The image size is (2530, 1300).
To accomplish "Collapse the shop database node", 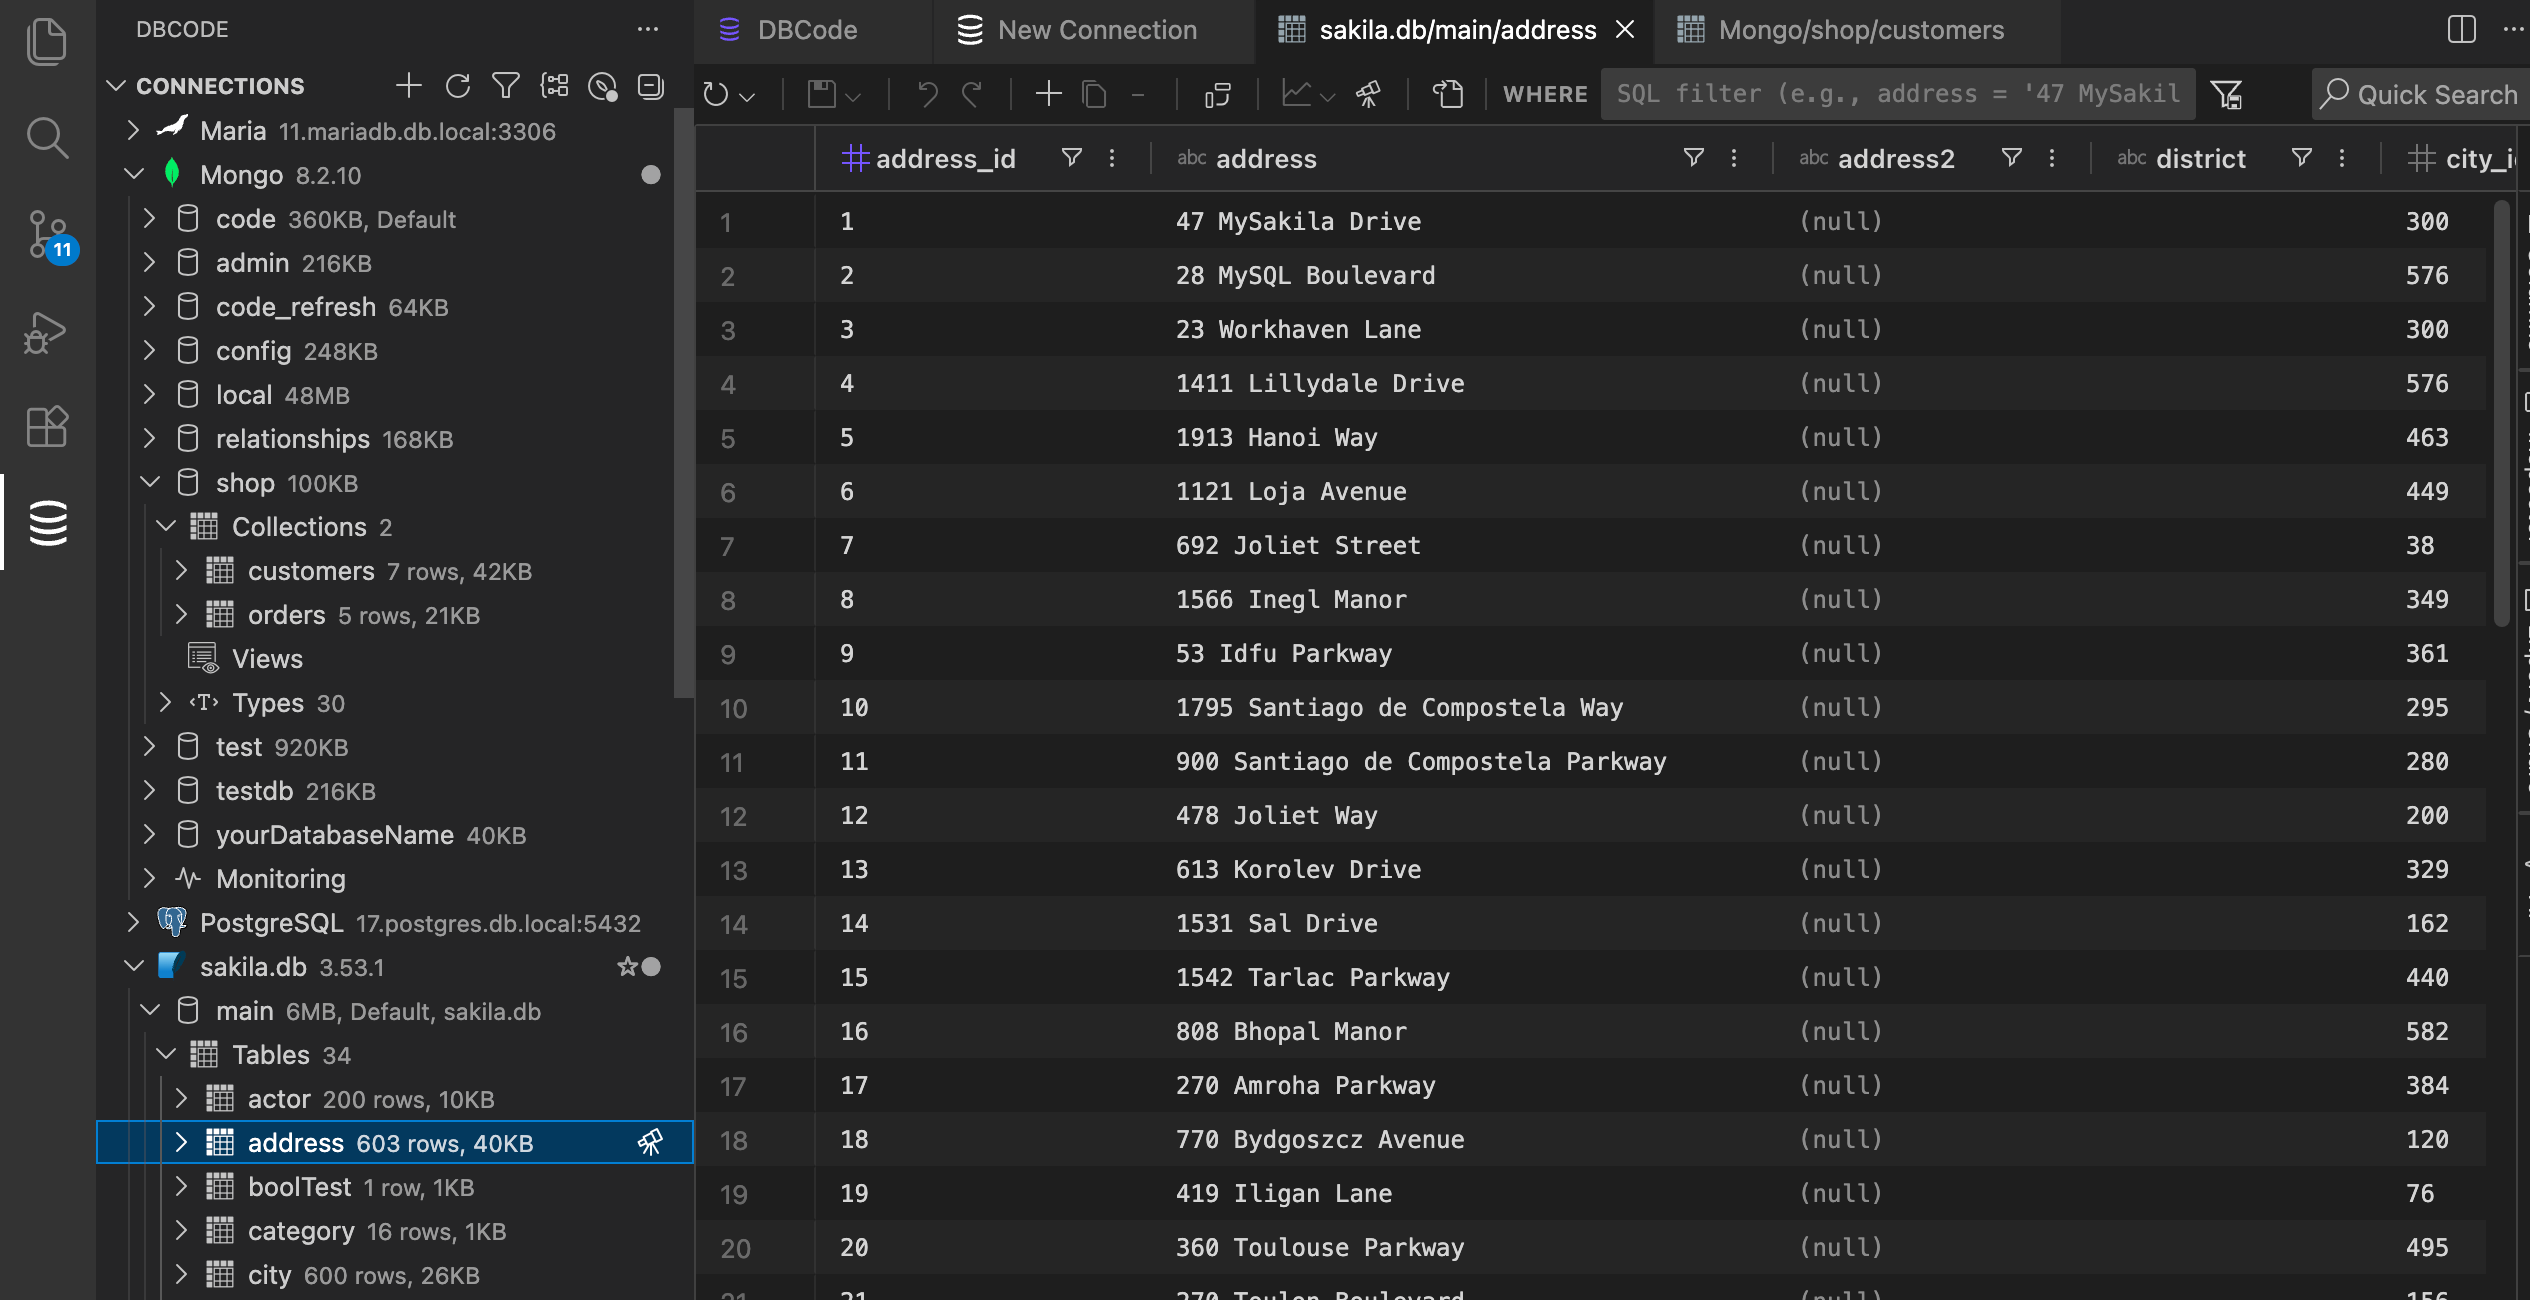I will click(149, 482).
